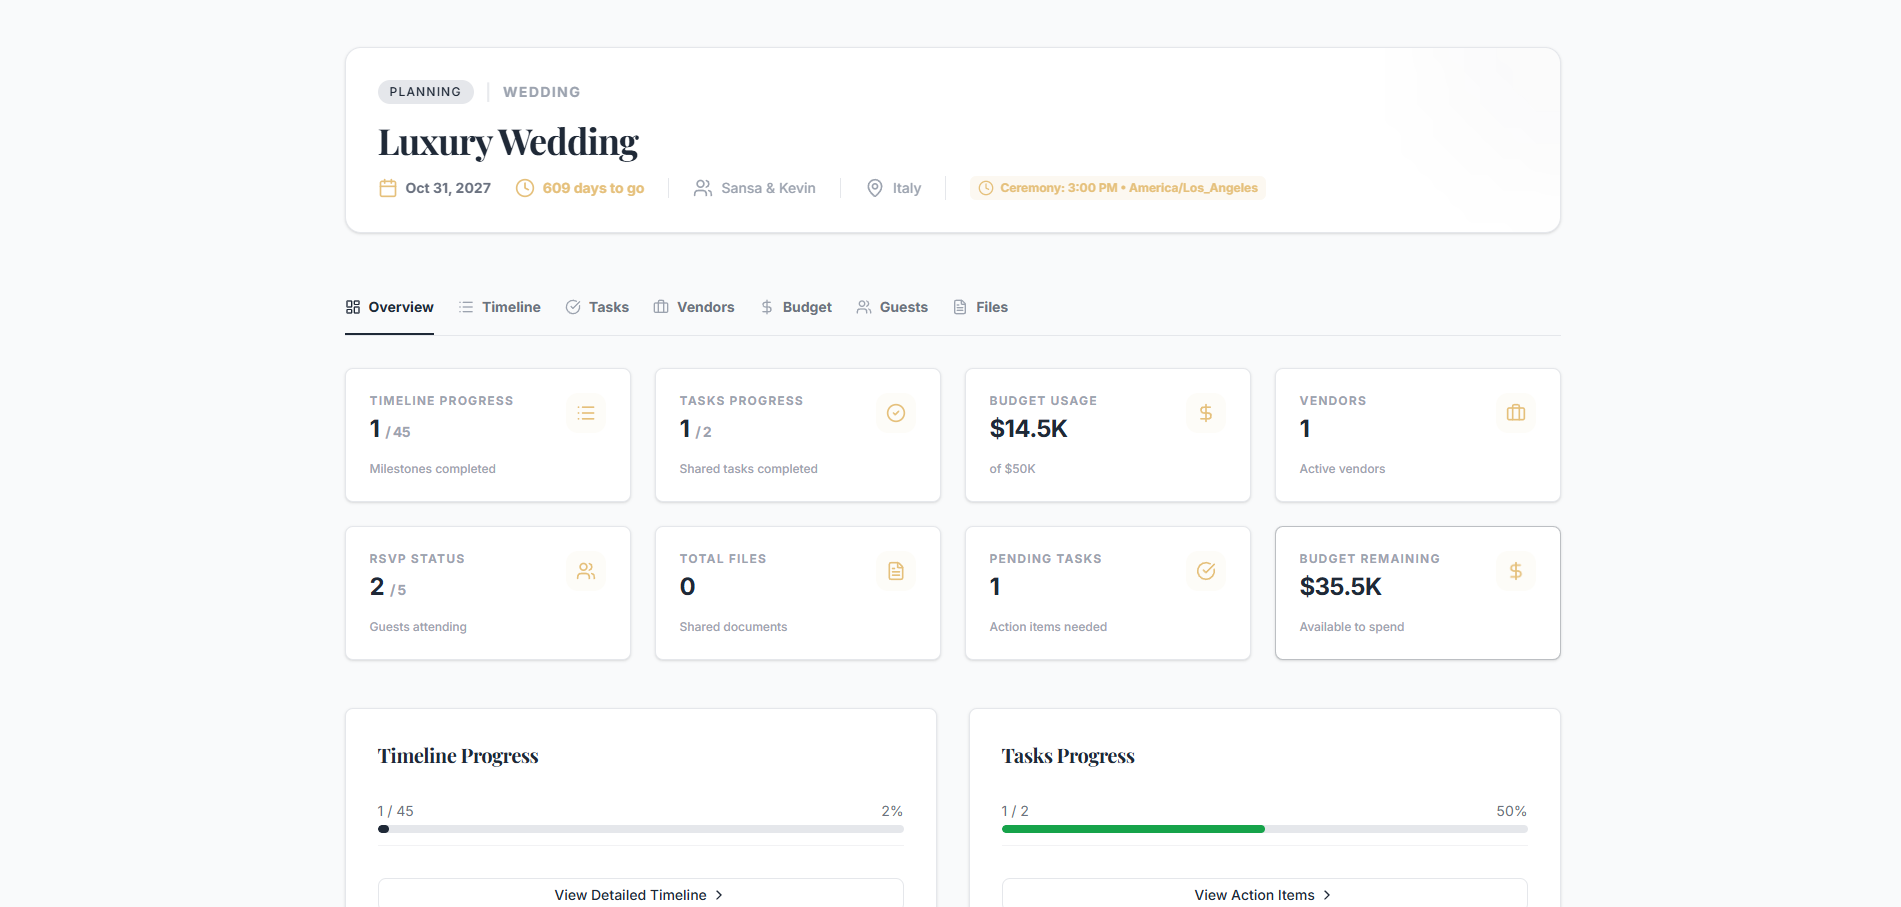The width and height of the screenshot is (1901, 907).
Task: Click the Tasks Progress checkmark icon
Action: pos(896,412)
